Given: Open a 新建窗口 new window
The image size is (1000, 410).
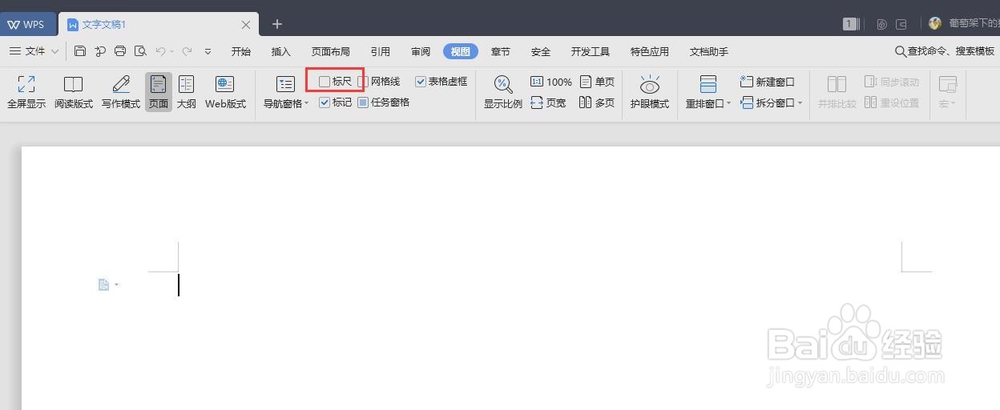Looking at the screenshot, I should (767, 82).
